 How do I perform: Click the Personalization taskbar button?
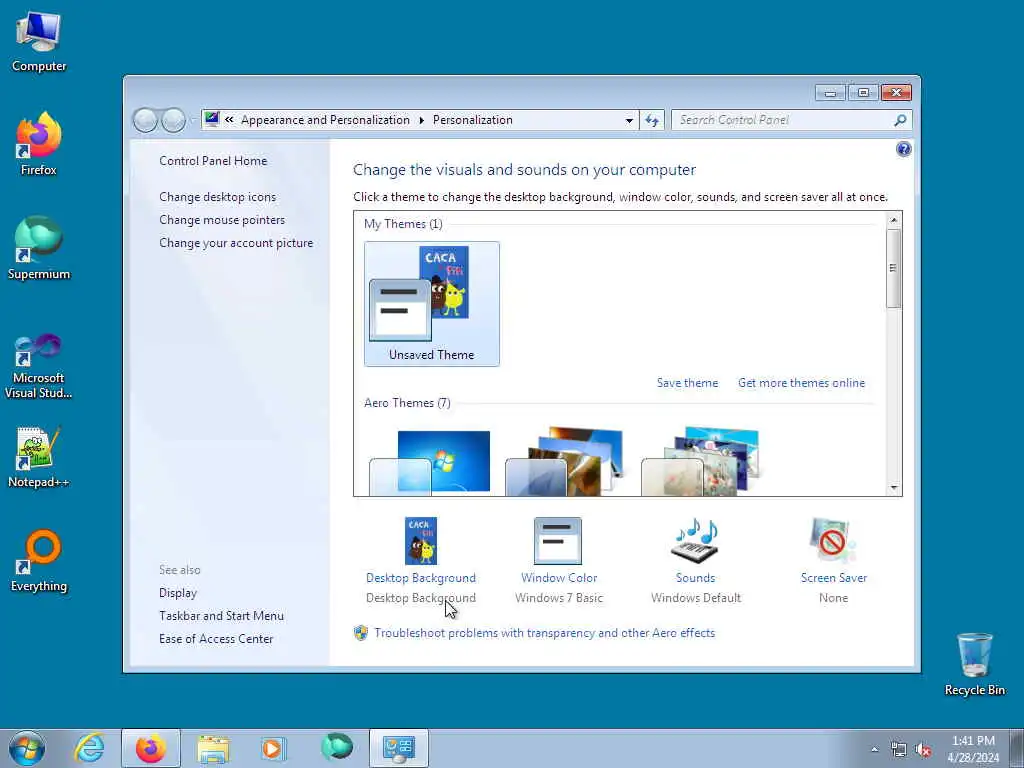[x=398, y=748]
